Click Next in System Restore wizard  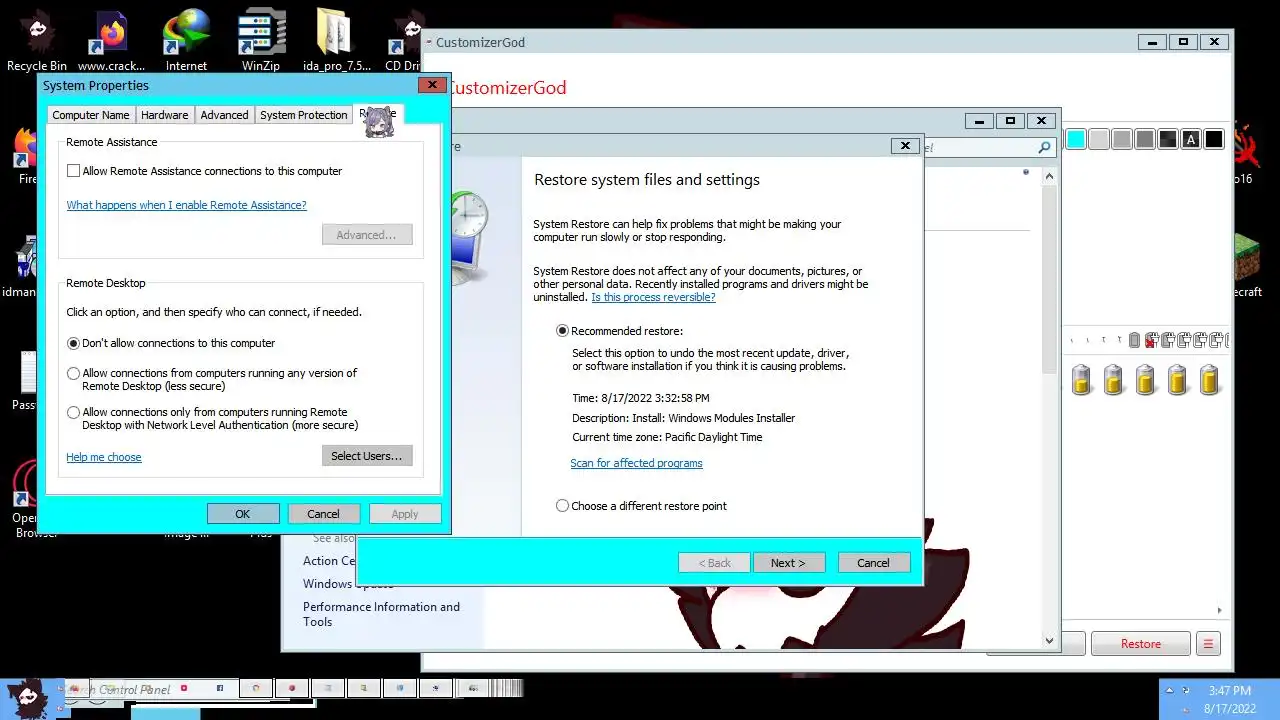[x=788, y=563]
